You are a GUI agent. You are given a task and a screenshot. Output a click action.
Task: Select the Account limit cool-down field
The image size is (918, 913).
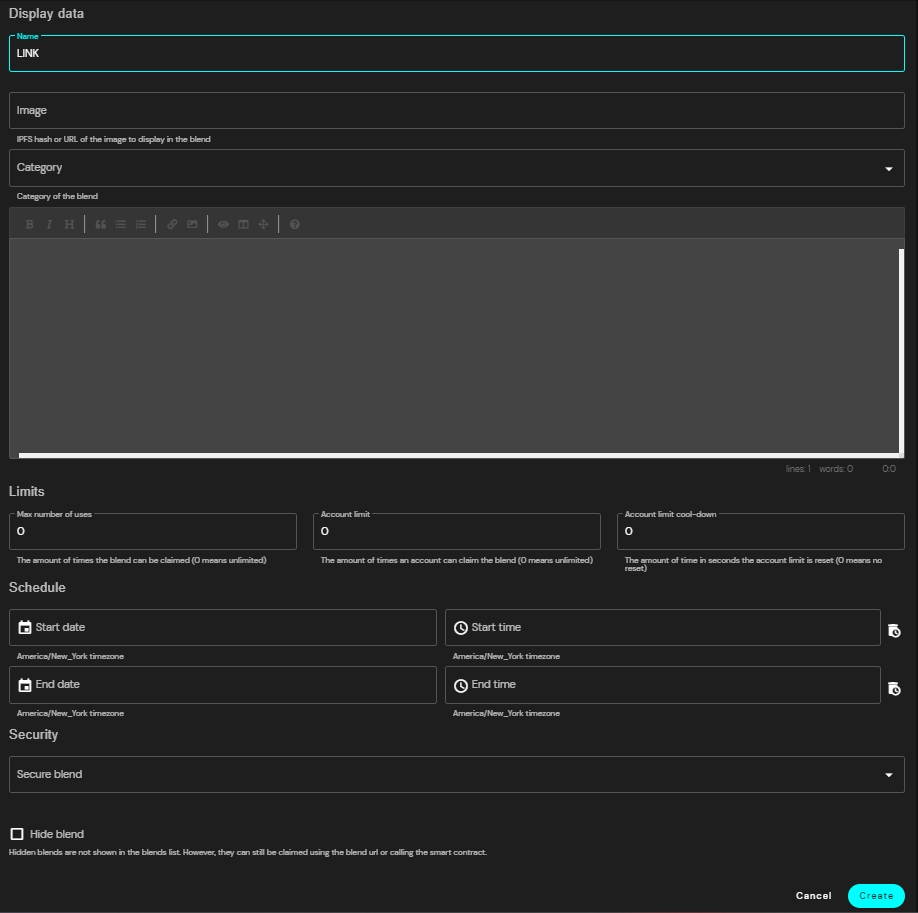(x=761, y=531)
